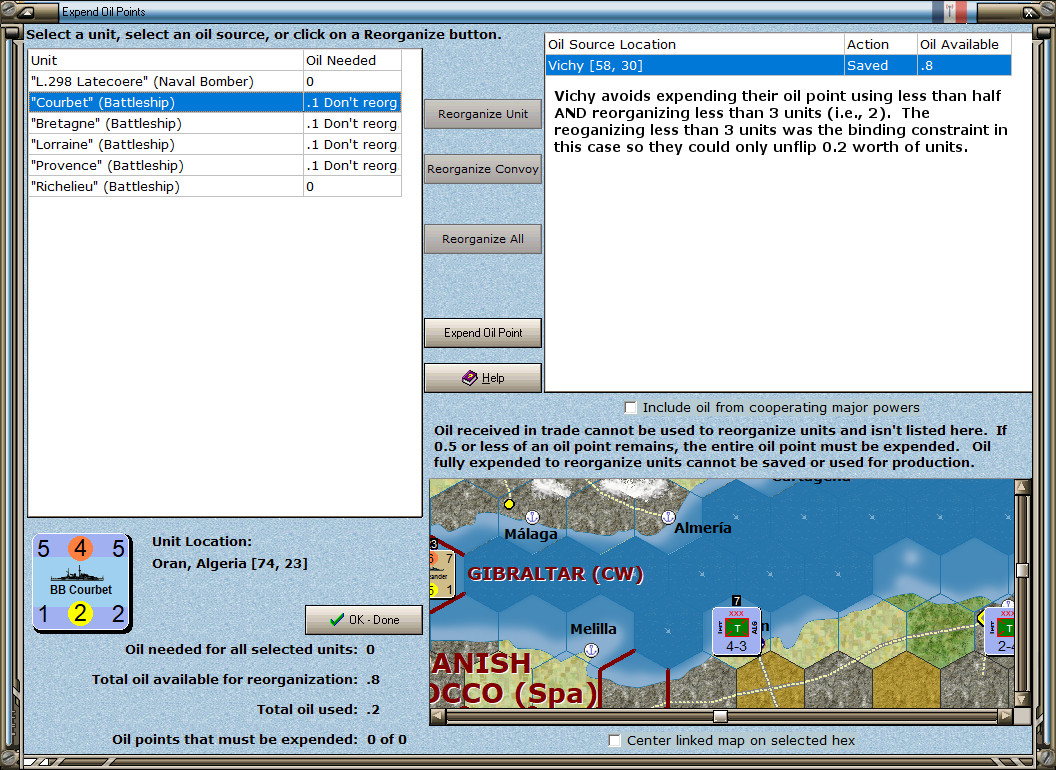The height and width of the screenshot is (770, 1056).
Task: Click the Reorganize All button
Action: (x=483, y=239)
